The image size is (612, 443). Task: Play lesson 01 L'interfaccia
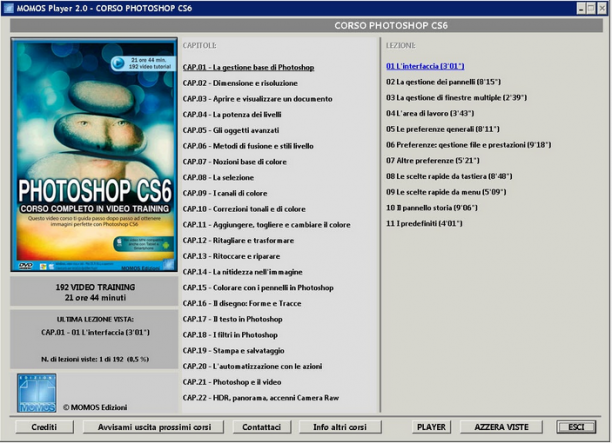pyautogui.click(x=425, y=66)
